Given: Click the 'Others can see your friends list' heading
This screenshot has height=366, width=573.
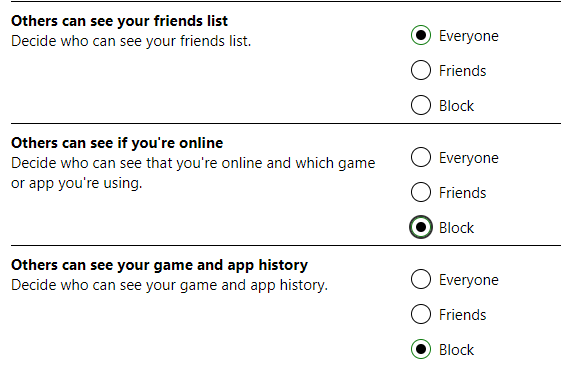Looking at the screenshot, I should pos(119,21).
